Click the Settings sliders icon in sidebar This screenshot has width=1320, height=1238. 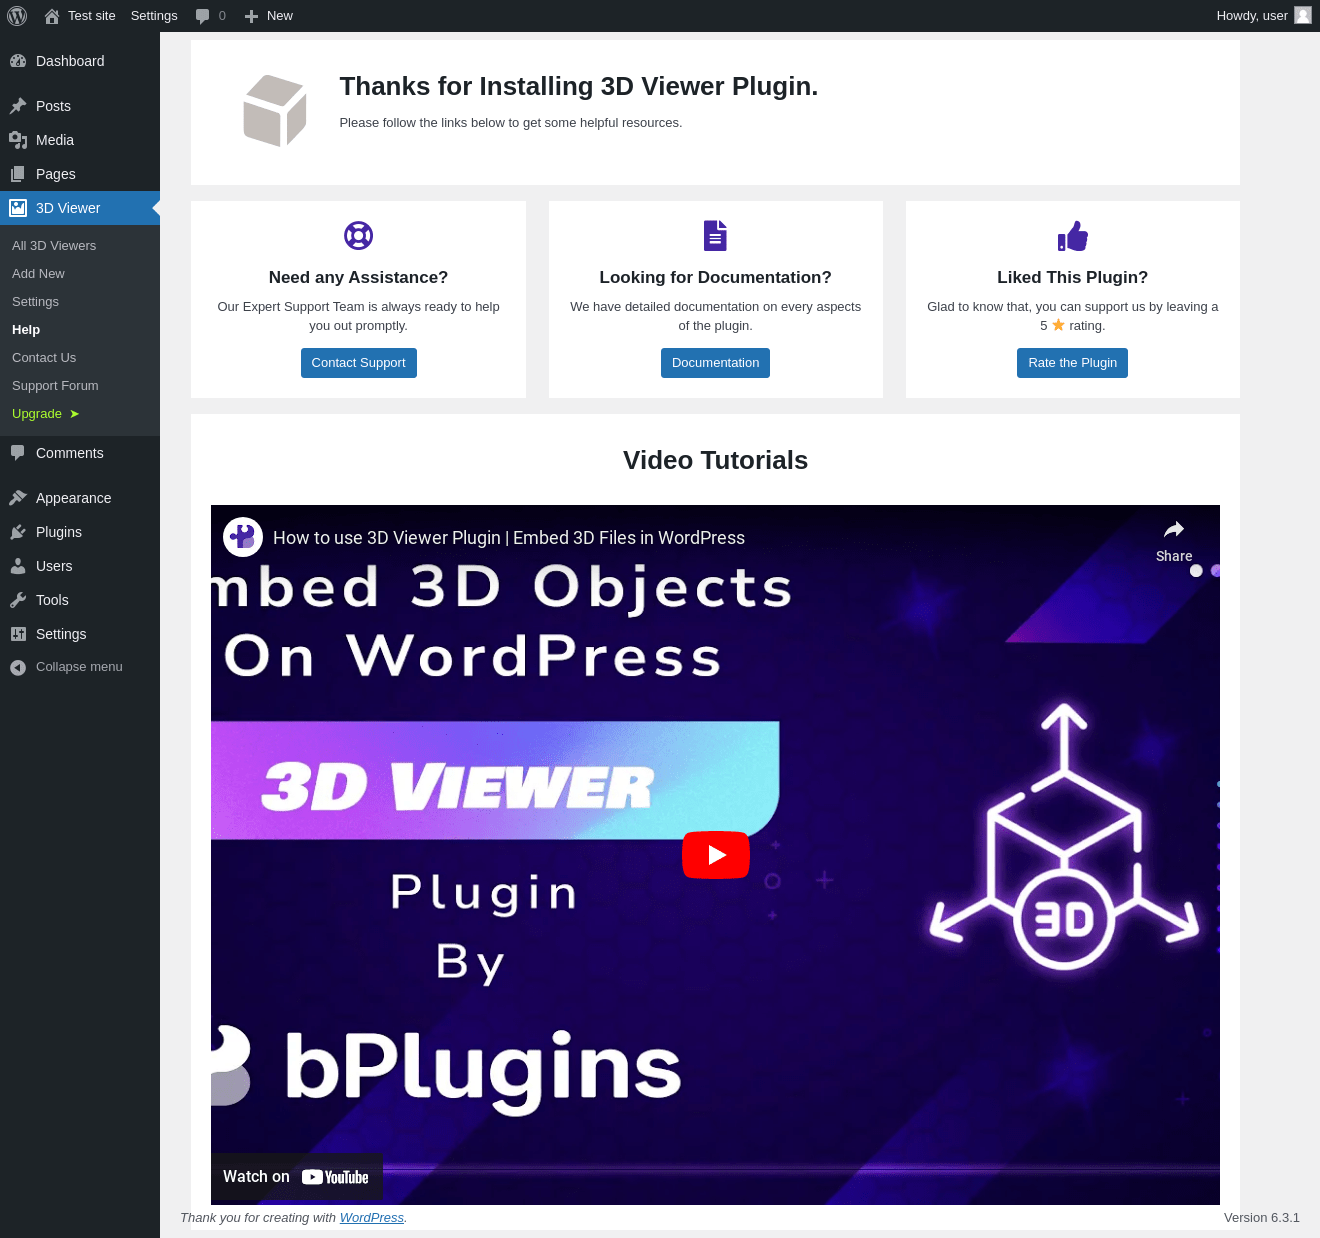coord(18,634)
